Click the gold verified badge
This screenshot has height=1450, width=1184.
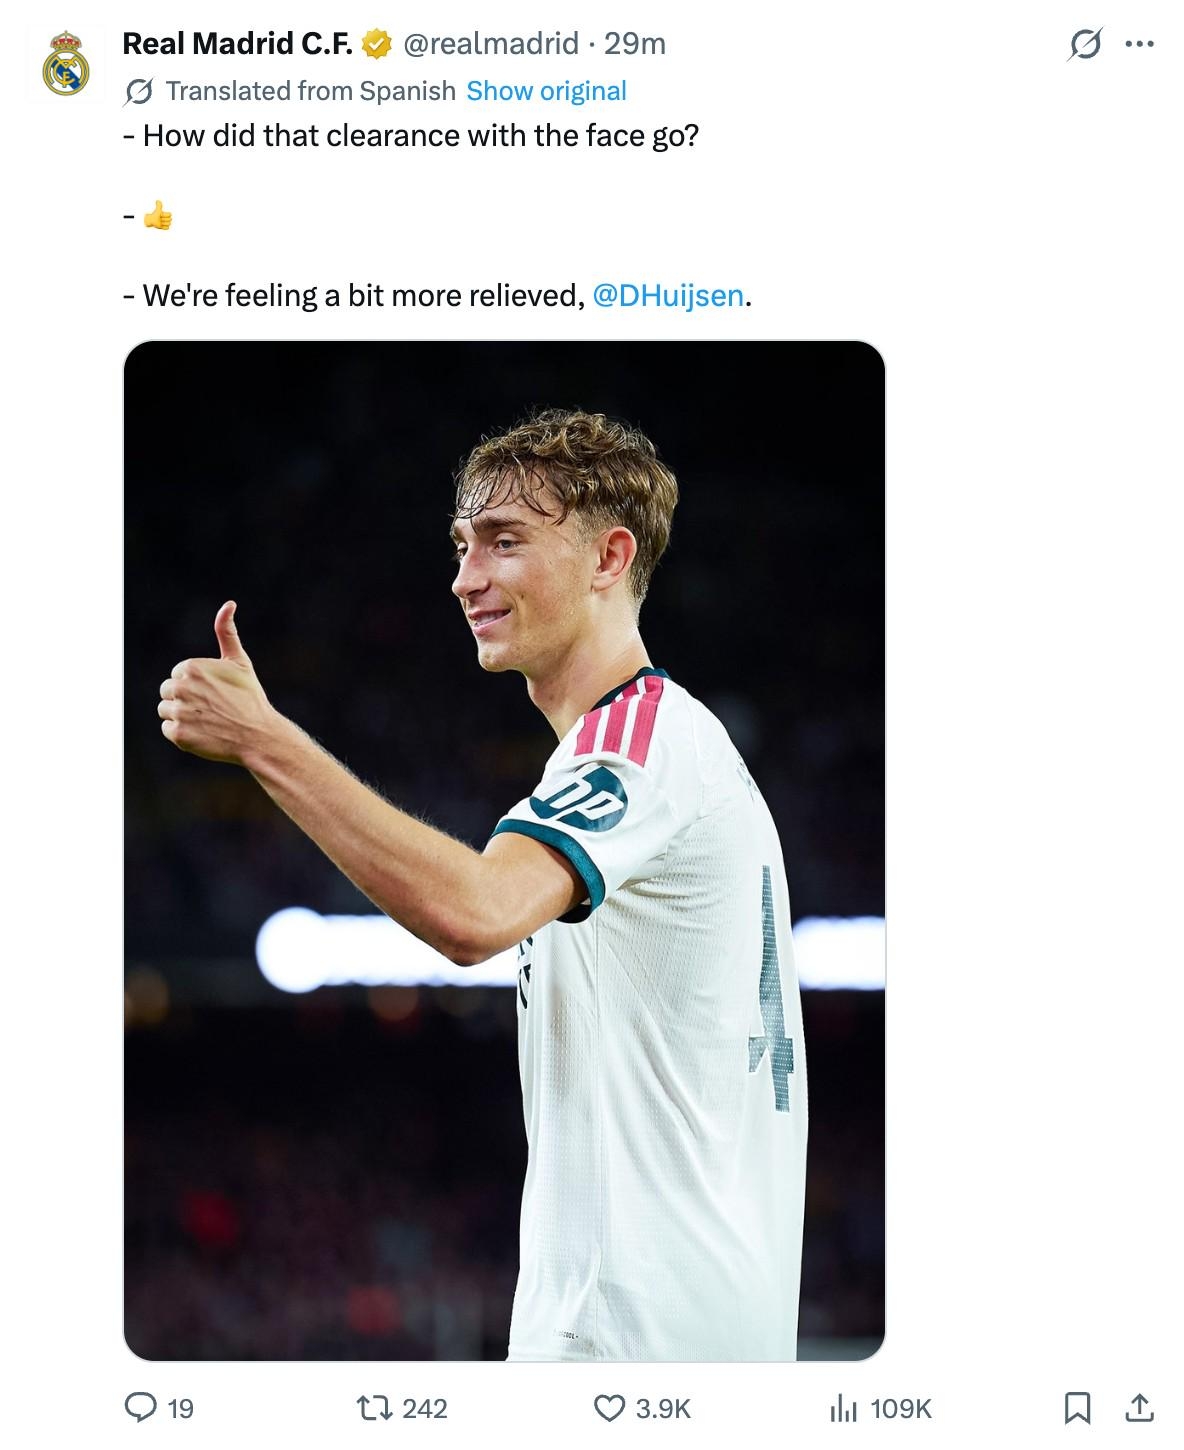[376, 44]
